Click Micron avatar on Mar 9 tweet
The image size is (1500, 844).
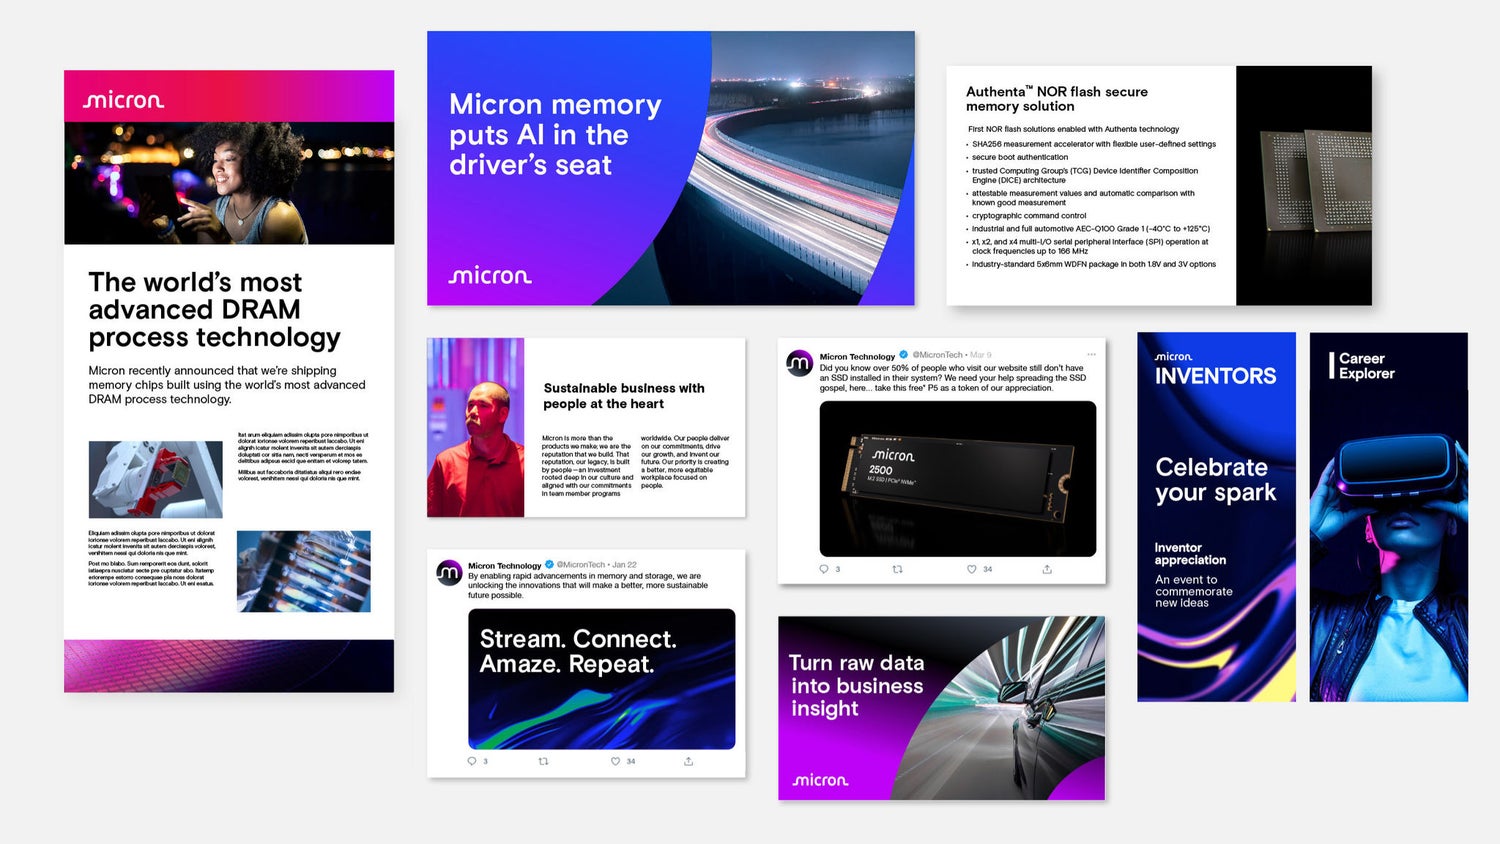[x=799, y=363]
